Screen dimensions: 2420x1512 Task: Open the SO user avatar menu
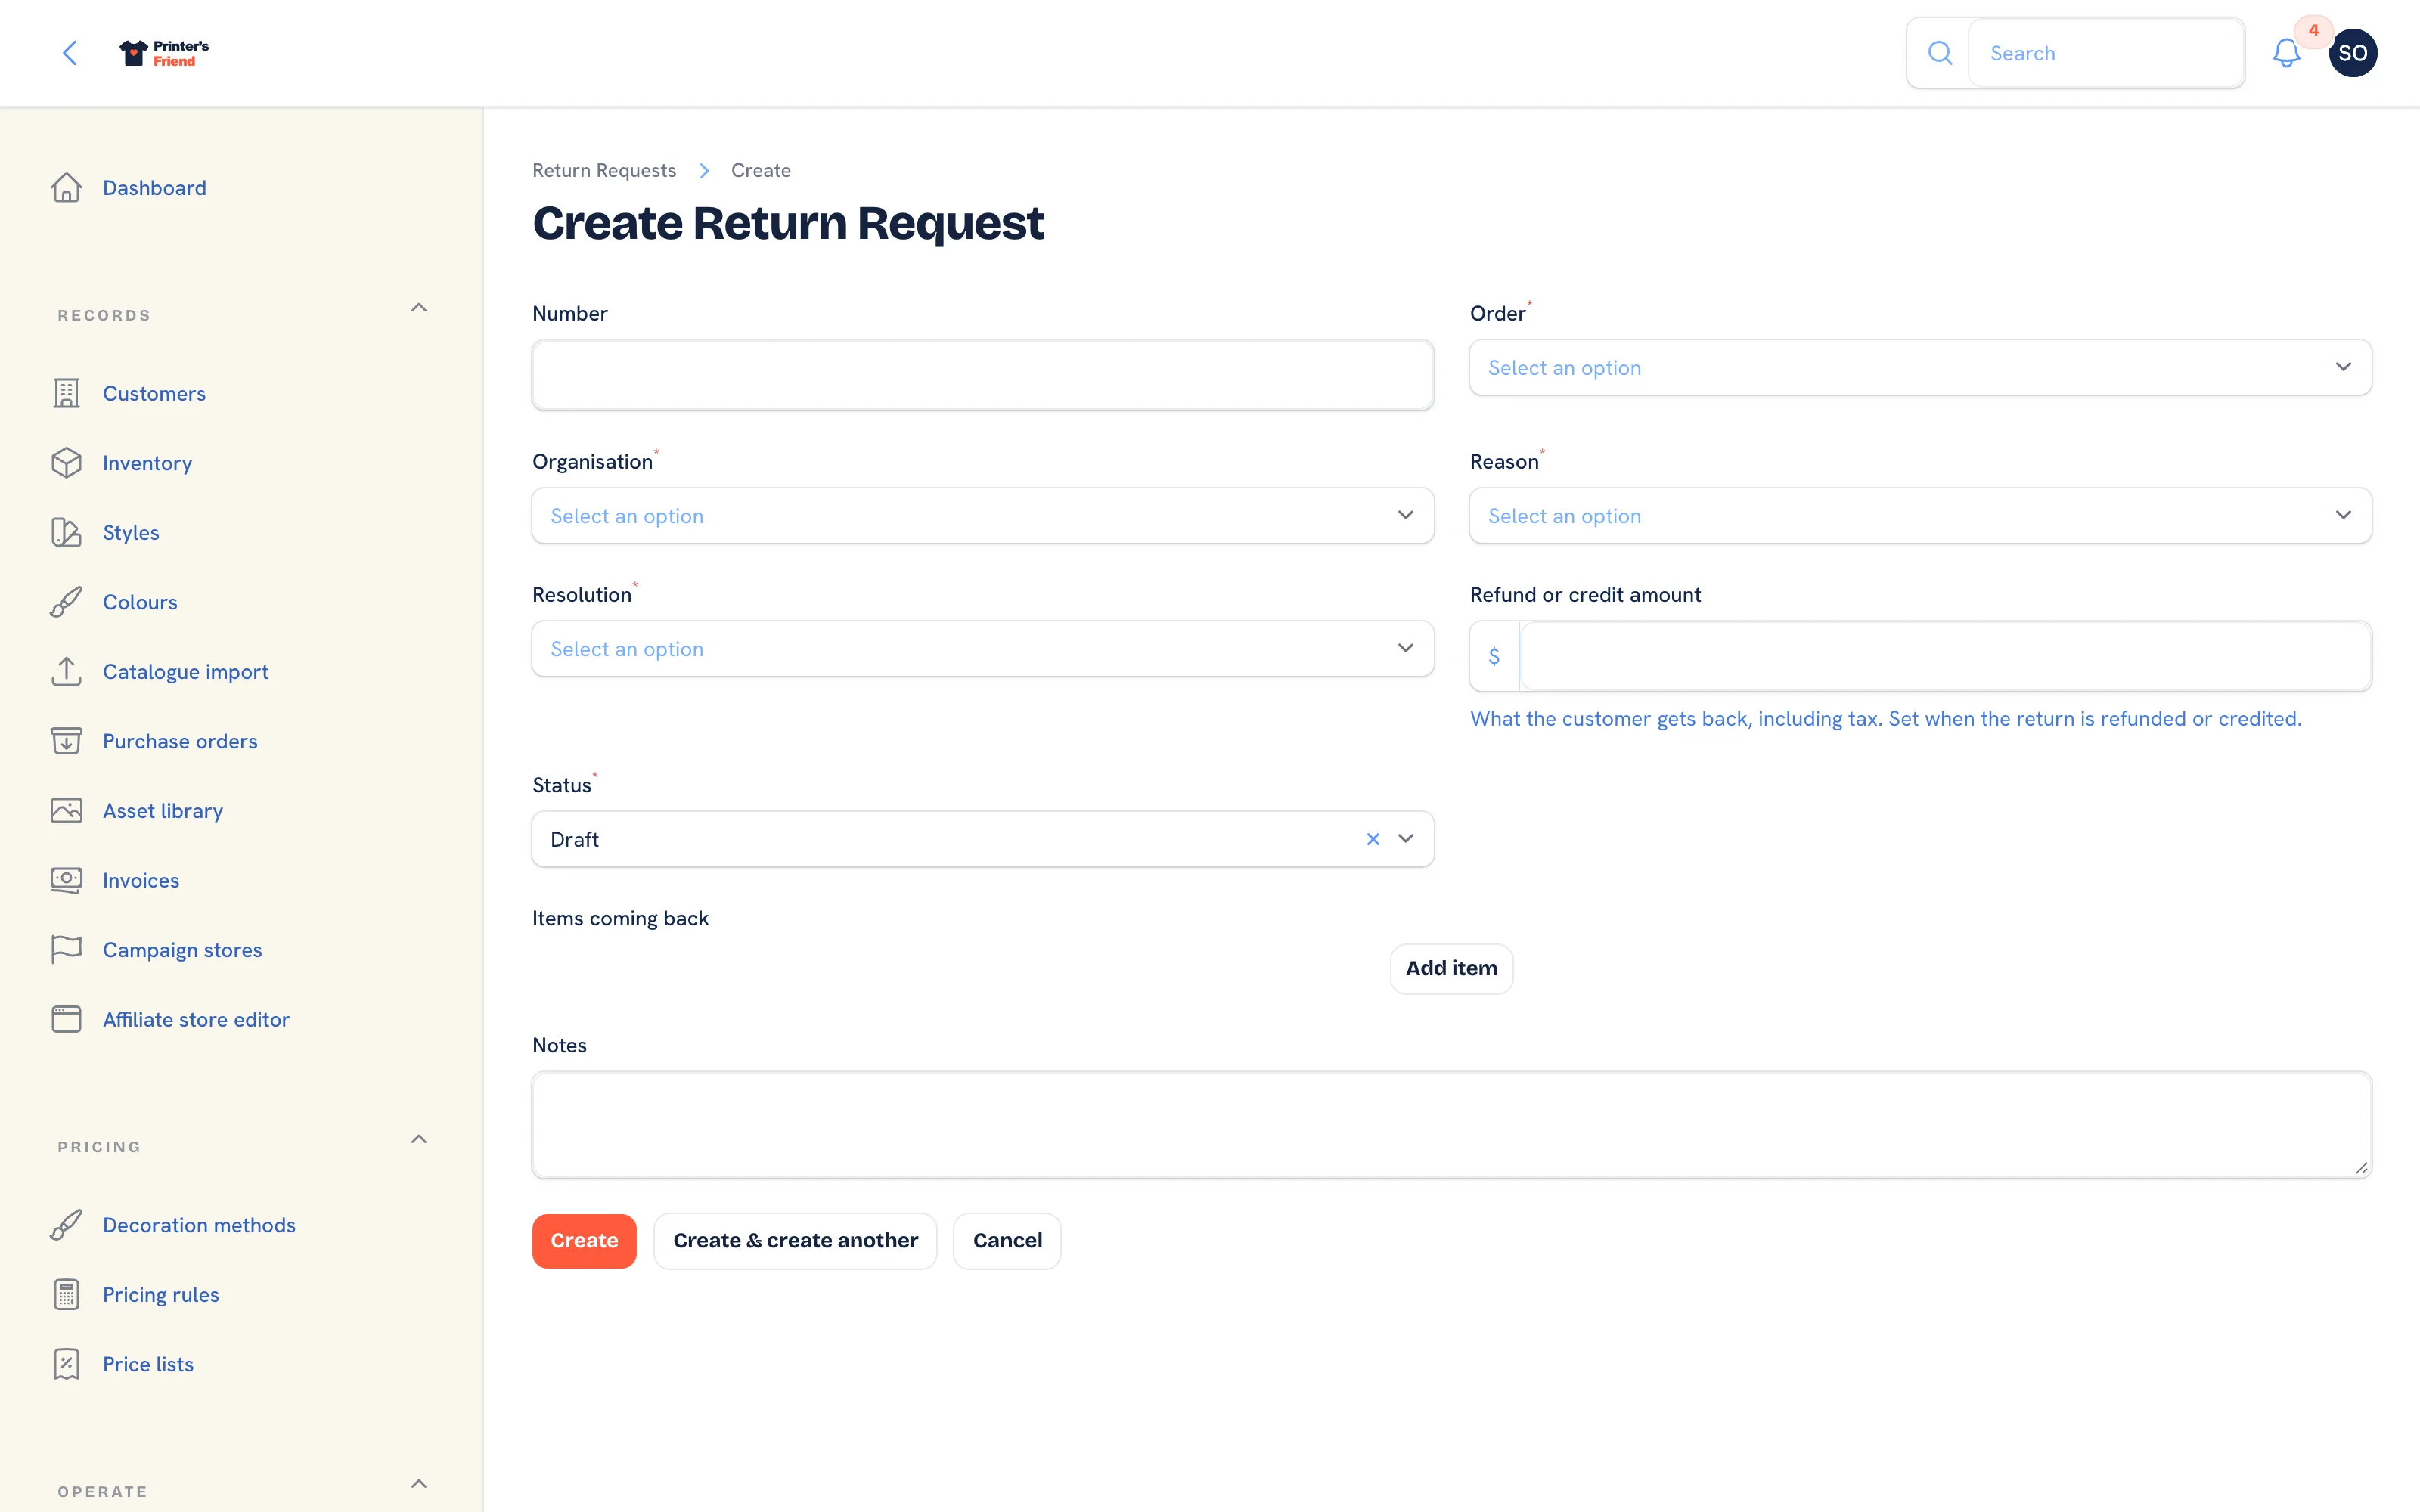tap(2352, 53)
